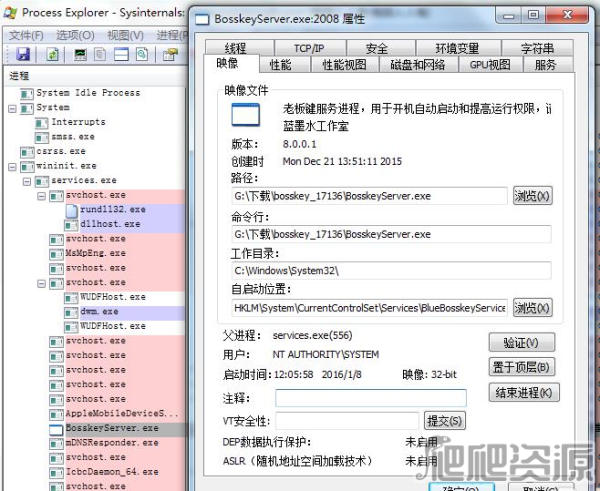600x491 pixels.
Task: Click the 进程 column header
Action: click(x=96, y=76)
